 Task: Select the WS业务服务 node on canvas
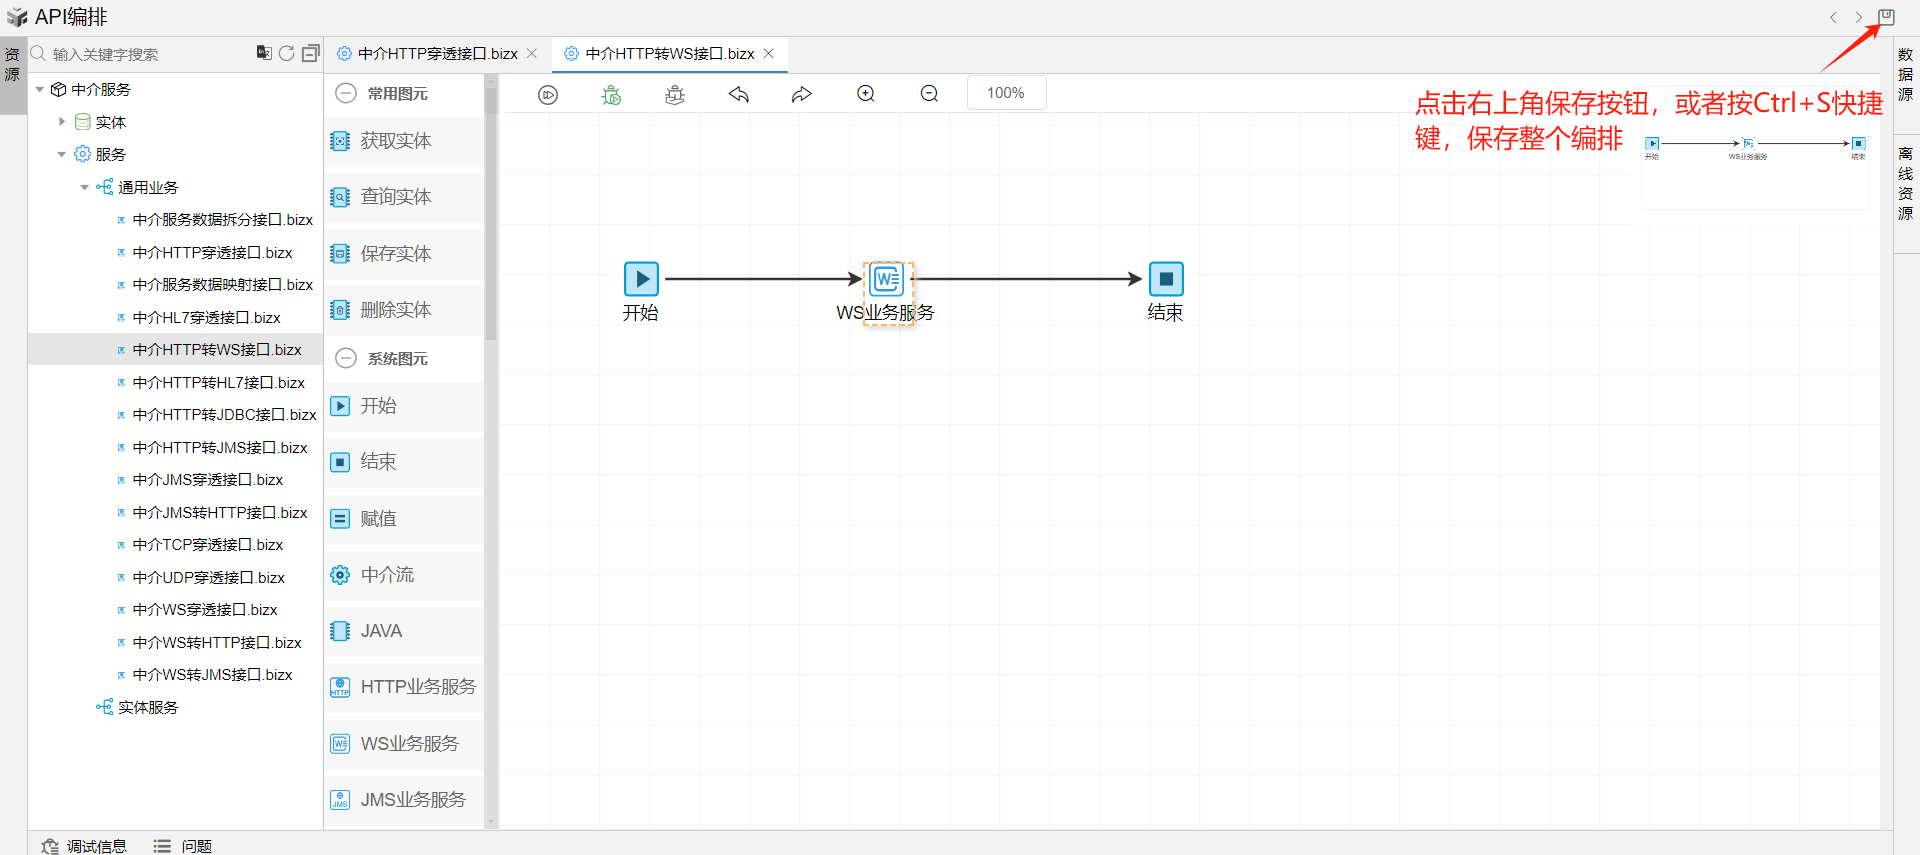point(886,279)
